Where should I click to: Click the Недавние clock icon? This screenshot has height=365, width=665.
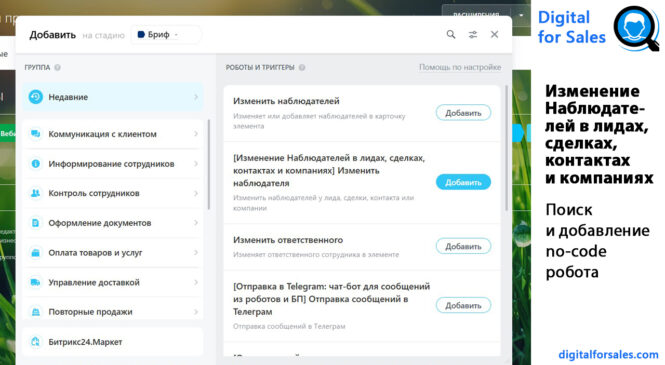coord(36,97)
